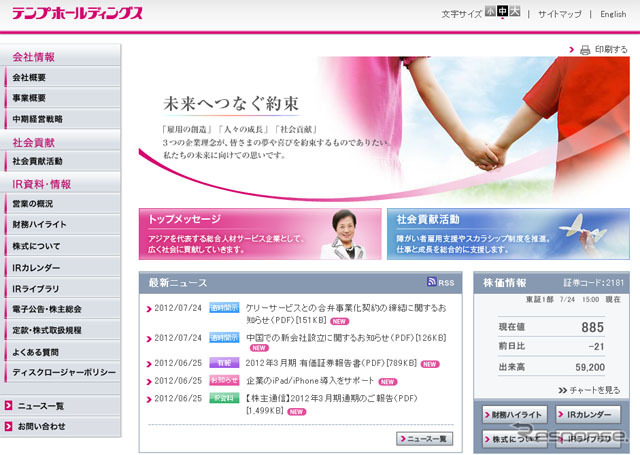Click the 出来高 value 59,200
This screenshot has height=455, width=640.
pyautogui.click(x=590, y=367)
